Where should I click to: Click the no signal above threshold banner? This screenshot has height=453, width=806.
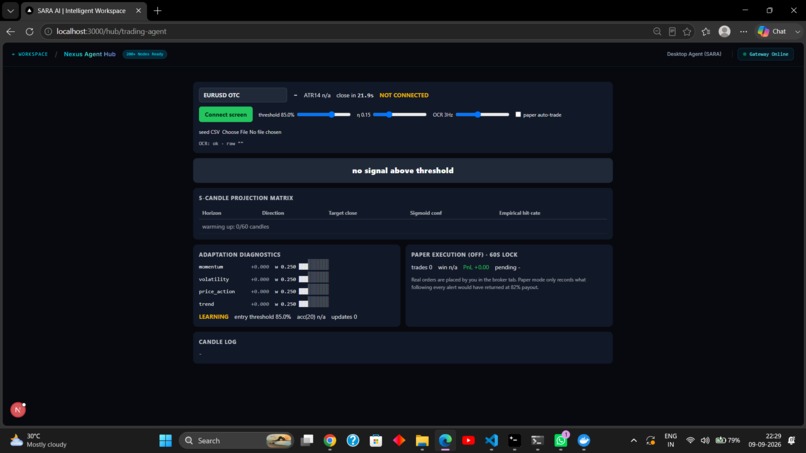click(402, 170)
